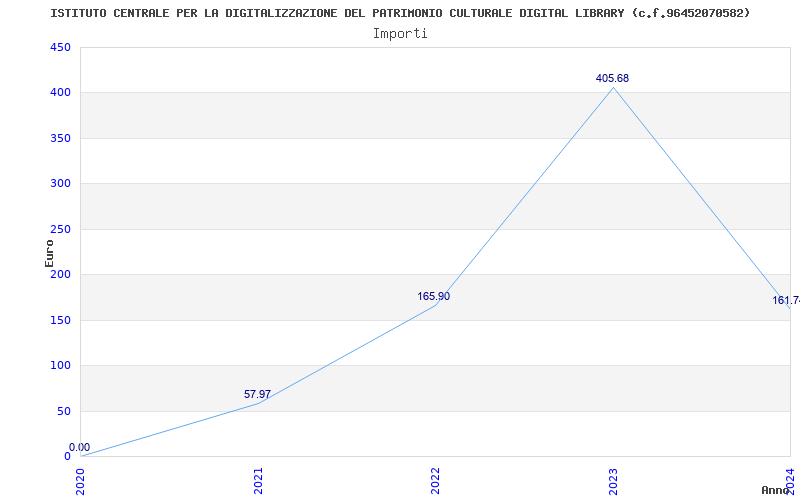Viewport: 800px width, 500px height.
Task: Select the 100 y-axis tick label
Action: click(60, 365)
